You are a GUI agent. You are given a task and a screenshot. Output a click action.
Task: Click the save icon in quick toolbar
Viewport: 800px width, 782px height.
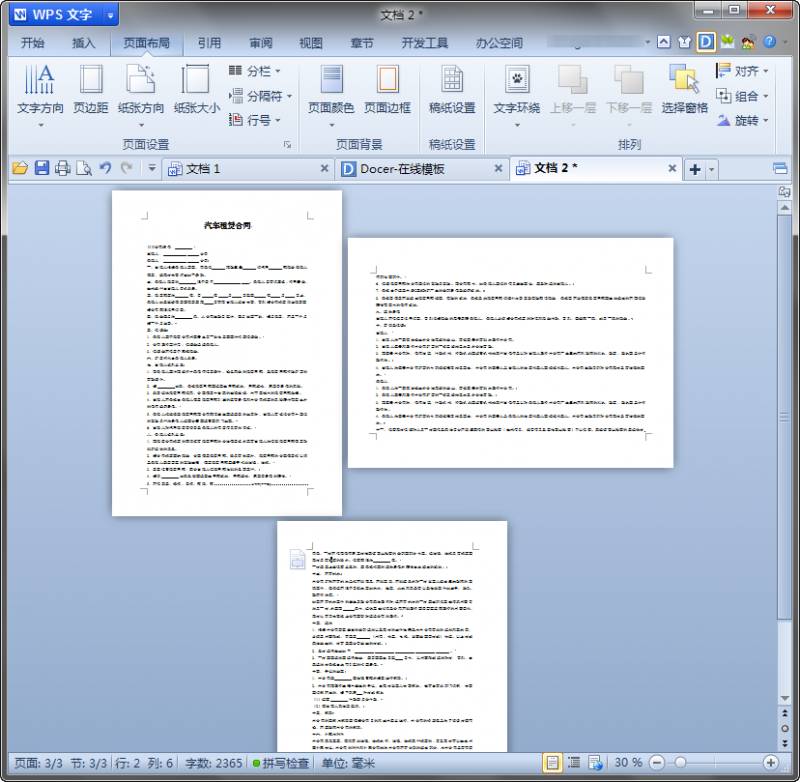42,168
